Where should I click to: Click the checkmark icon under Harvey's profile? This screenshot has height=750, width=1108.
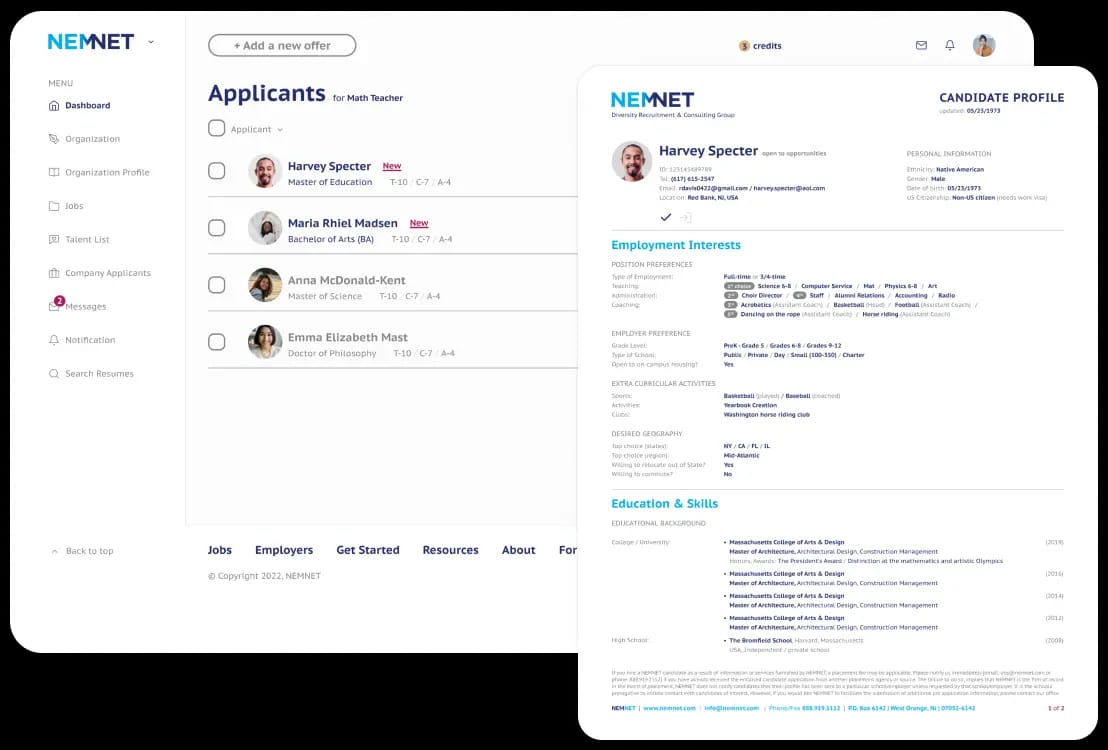[666, 217]
